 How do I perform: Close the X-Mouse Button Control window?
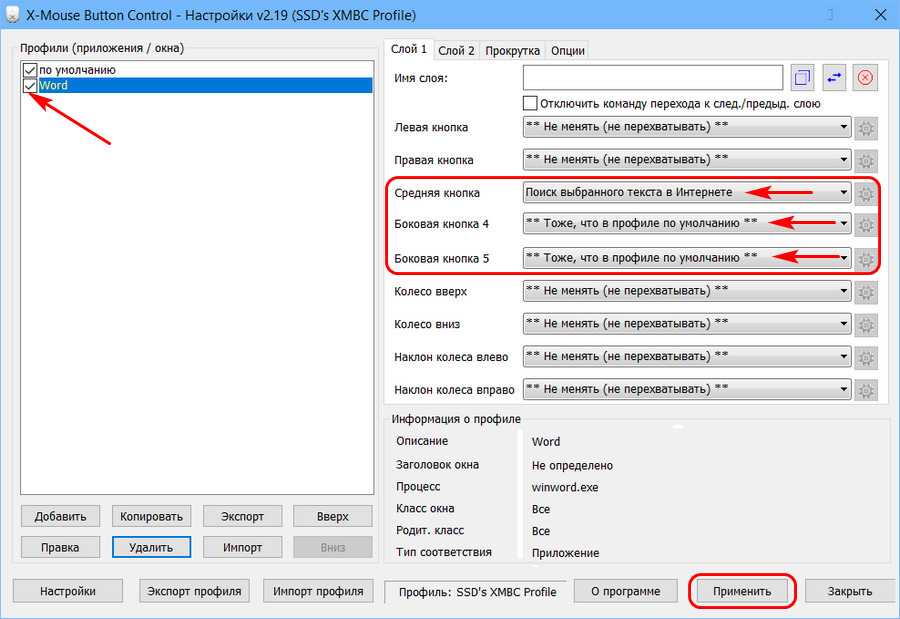coord(880,15)
